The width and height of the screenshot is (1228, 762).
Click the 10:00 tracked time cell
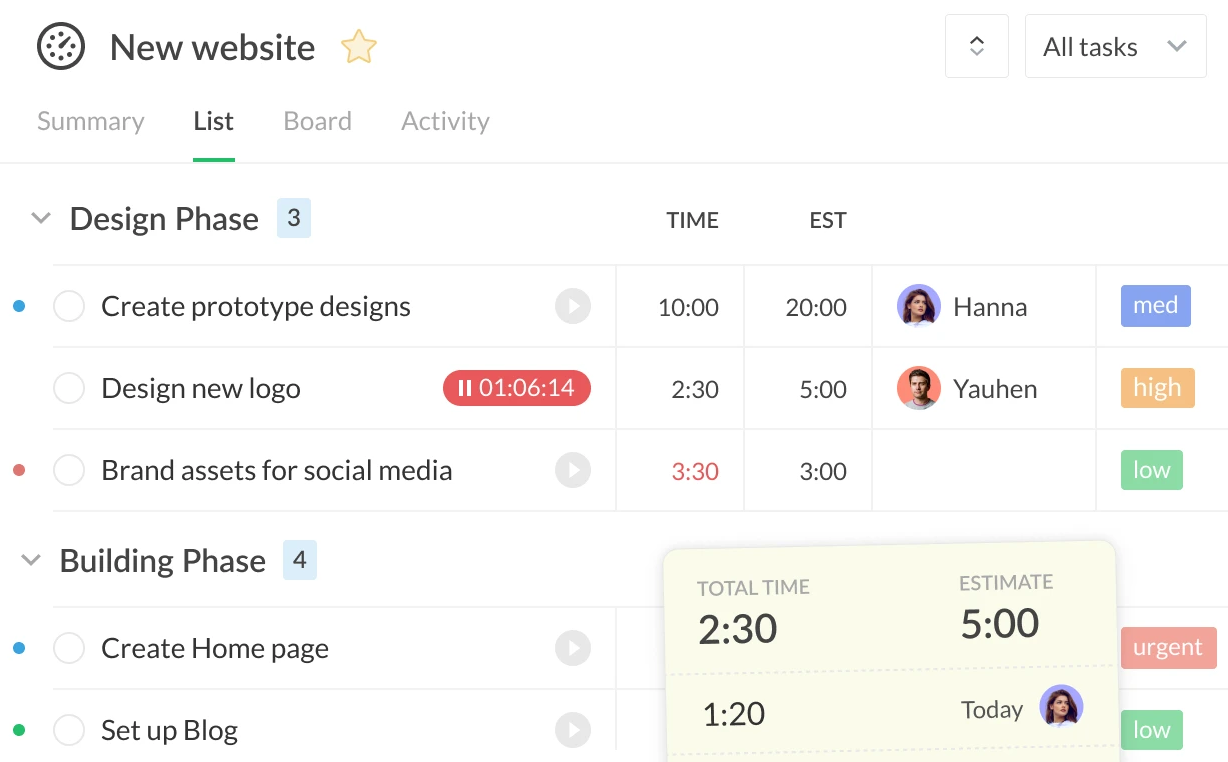click(688, 307)
